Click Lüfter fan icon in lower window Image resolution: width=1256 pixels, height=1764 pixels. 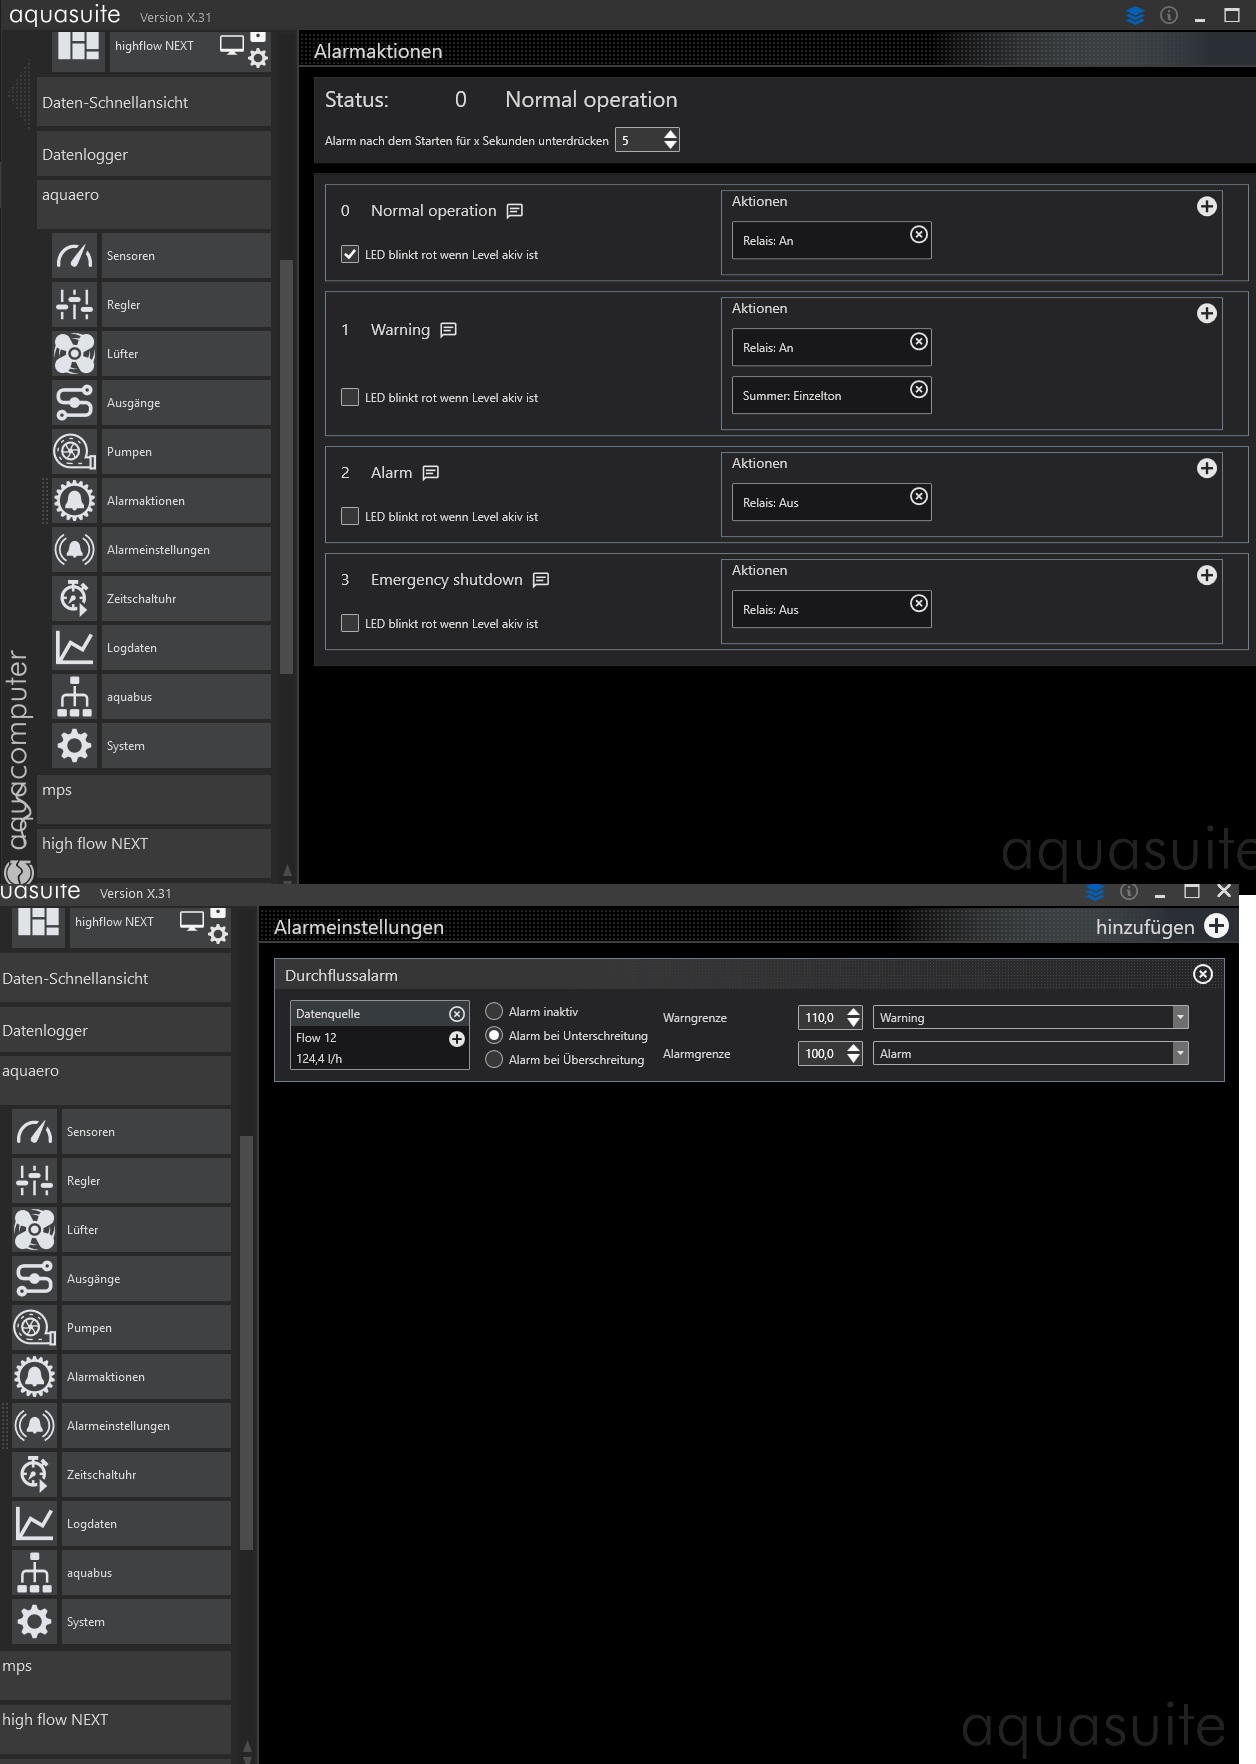[34, 1230]
